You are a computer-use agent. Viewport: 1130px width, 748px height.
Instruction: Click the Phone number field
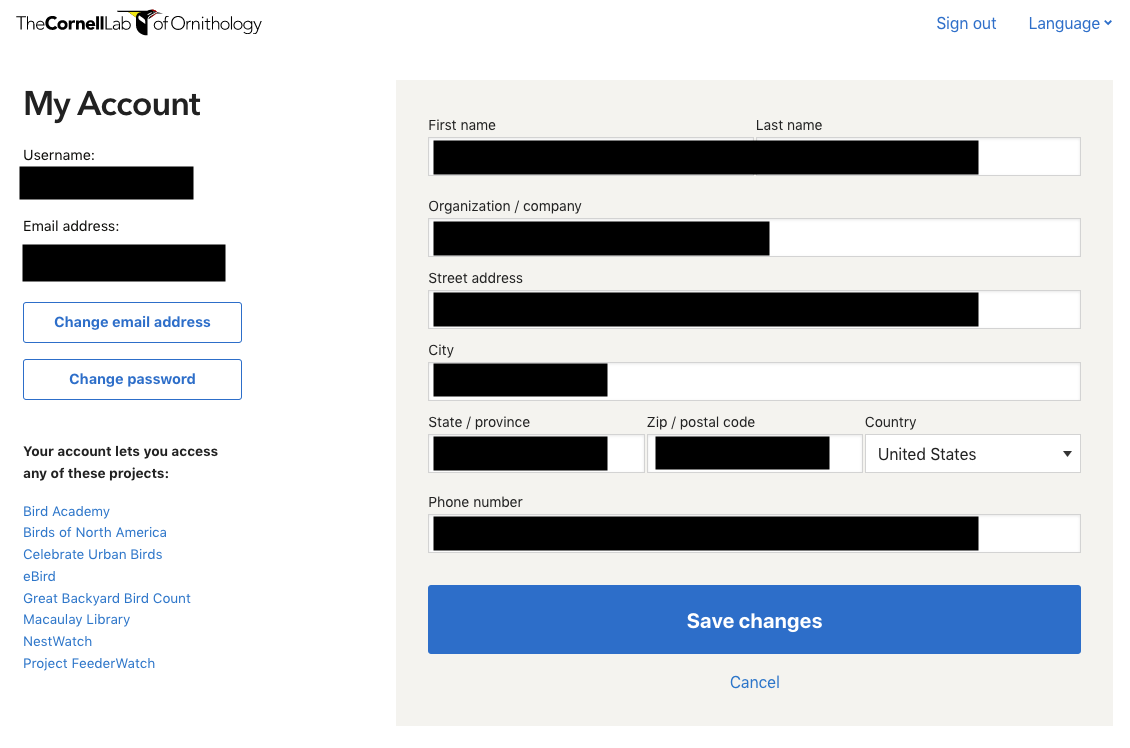(755, 533)
